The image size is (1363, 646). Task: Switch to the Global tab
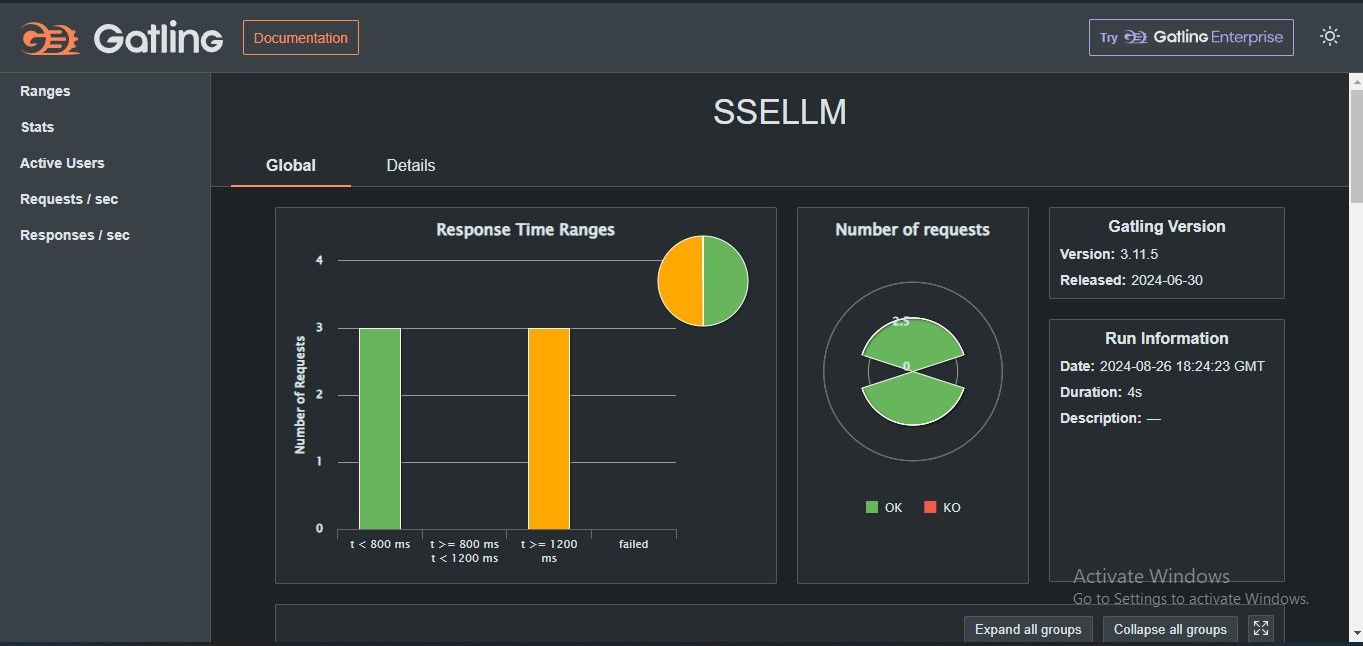(291, 165)
